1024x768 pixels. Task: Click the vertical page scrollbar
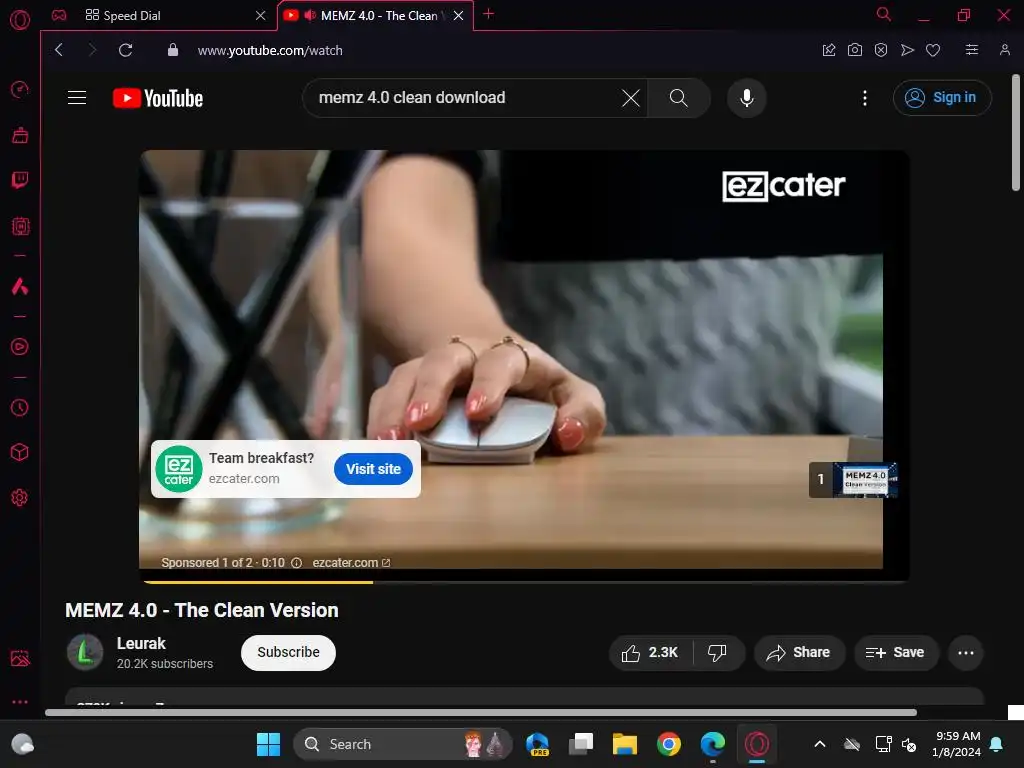coord(1016,133)
